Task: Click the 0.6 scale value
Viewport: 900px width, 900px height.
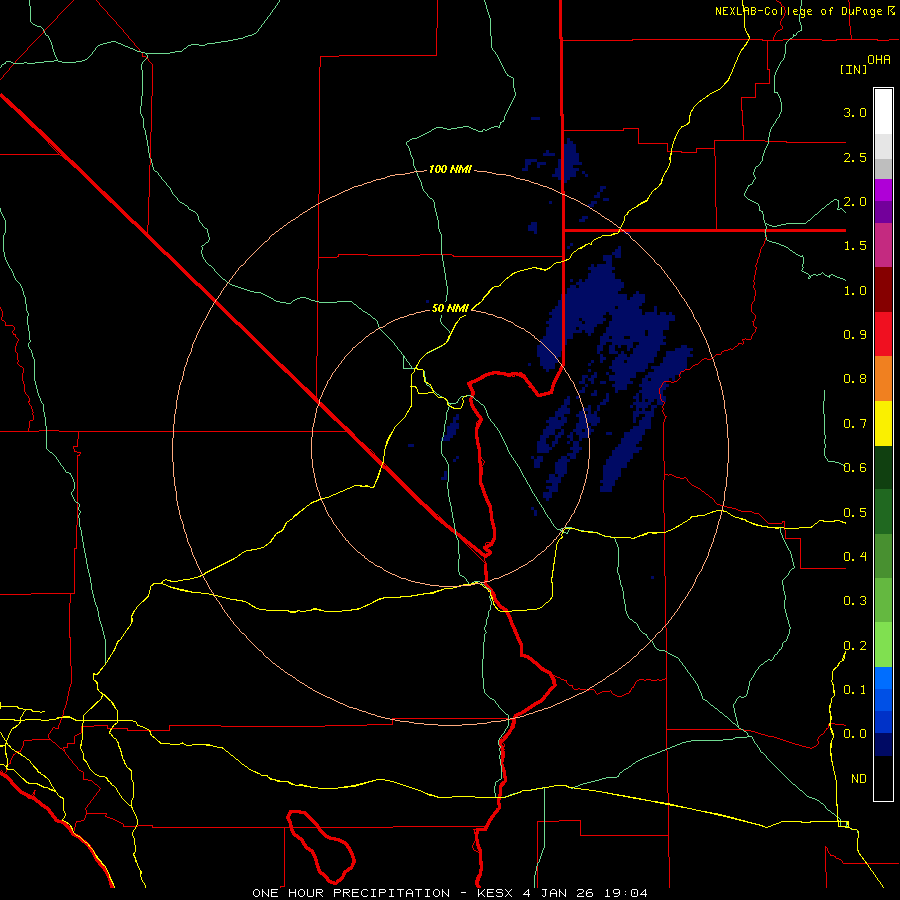Action: coord(855,468)
